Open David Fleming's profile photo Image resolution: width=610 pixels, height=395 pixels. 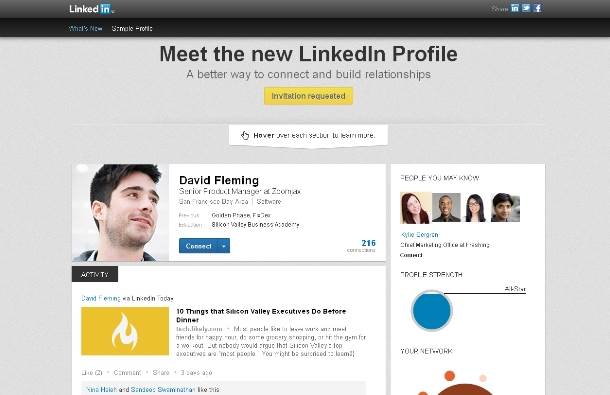[121, 212]
